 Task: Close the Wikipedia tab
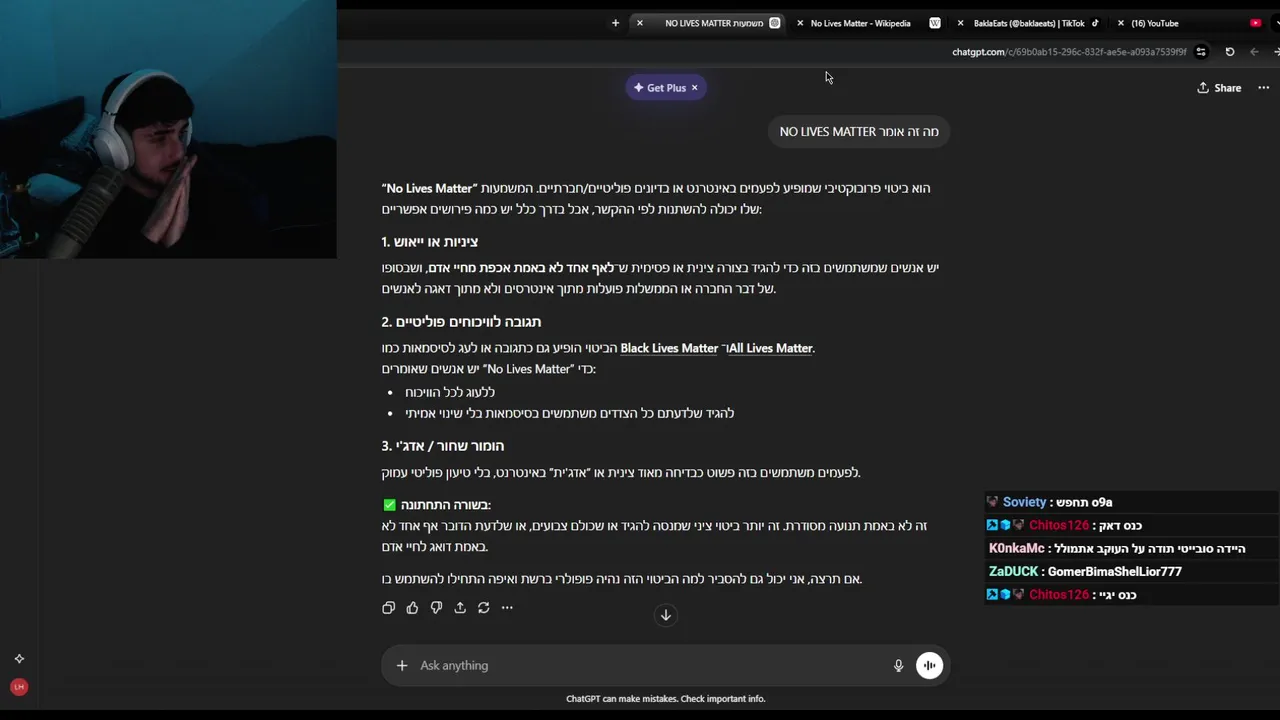800,23
